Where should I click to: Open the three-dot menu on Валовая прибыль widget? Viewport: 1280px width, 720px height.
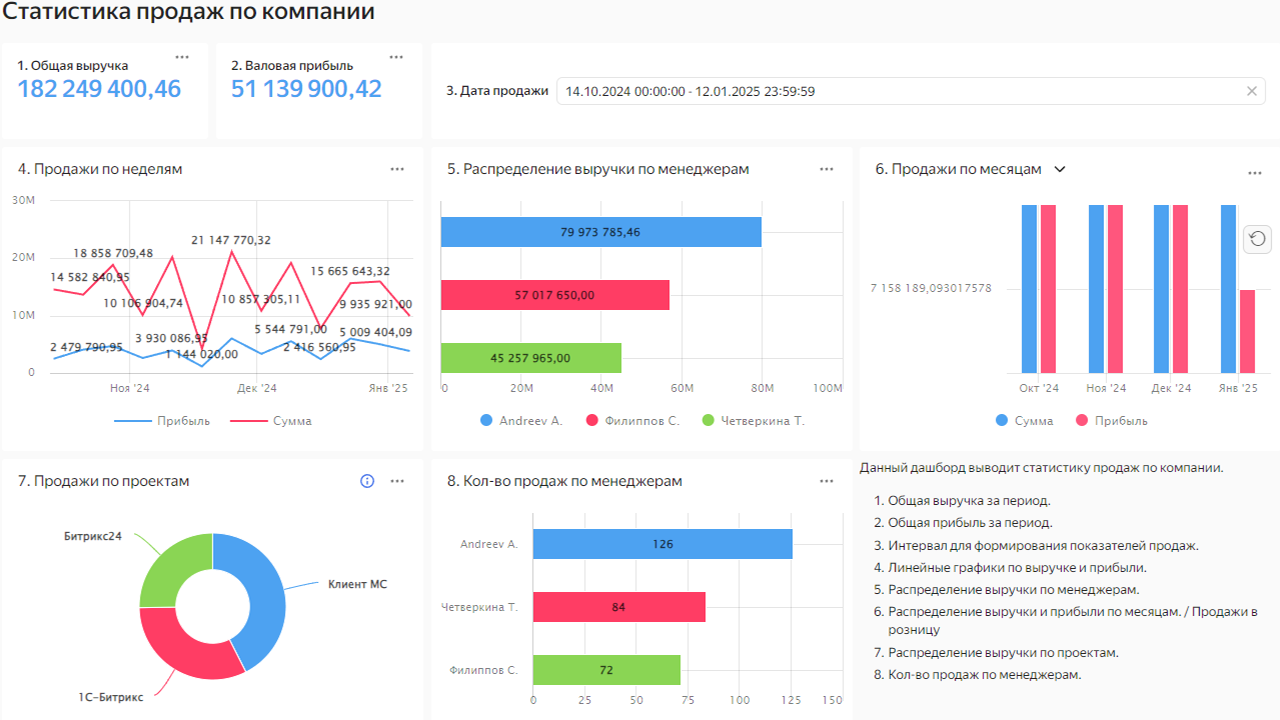[x=396, y=57]
